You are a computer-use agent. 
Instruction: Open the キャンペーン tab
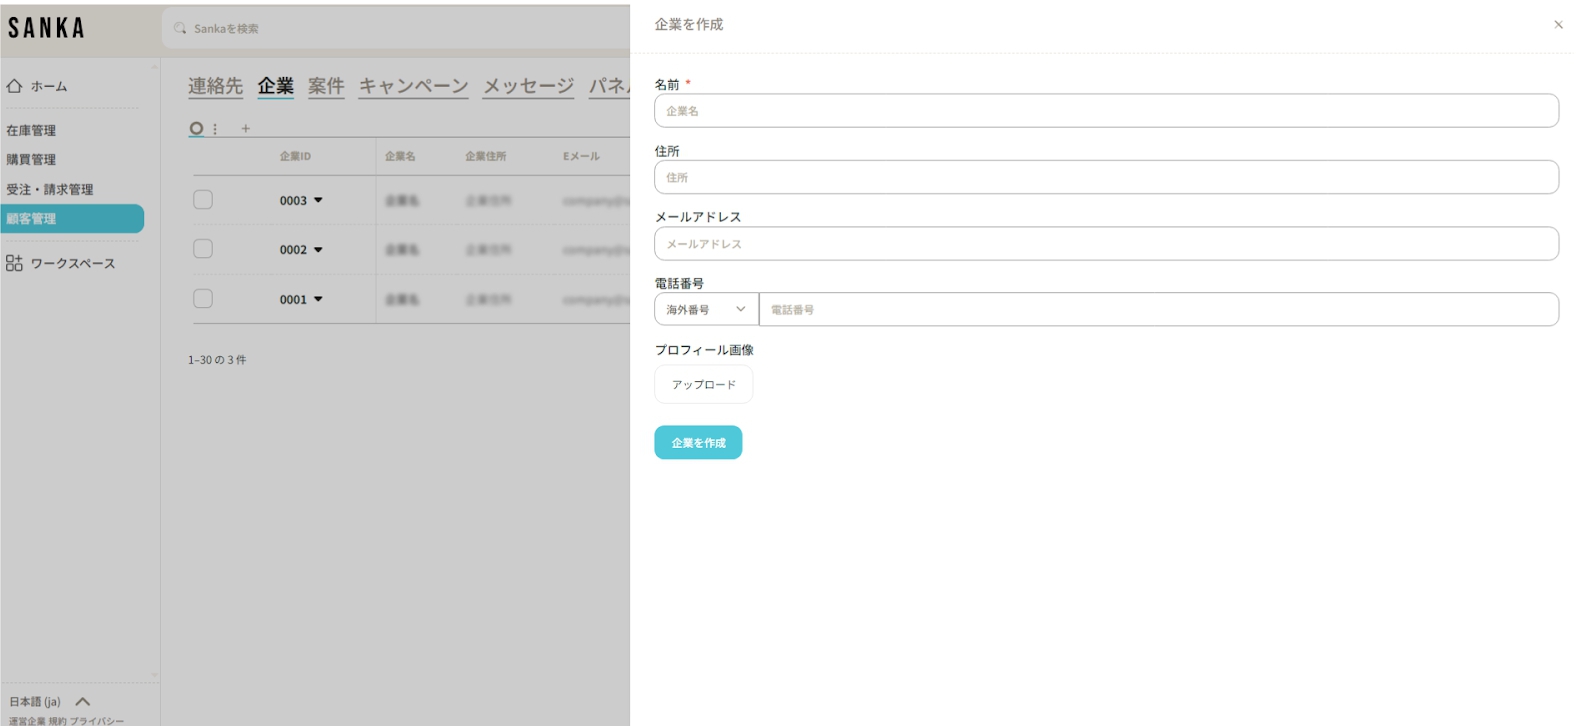click(413, 86)
